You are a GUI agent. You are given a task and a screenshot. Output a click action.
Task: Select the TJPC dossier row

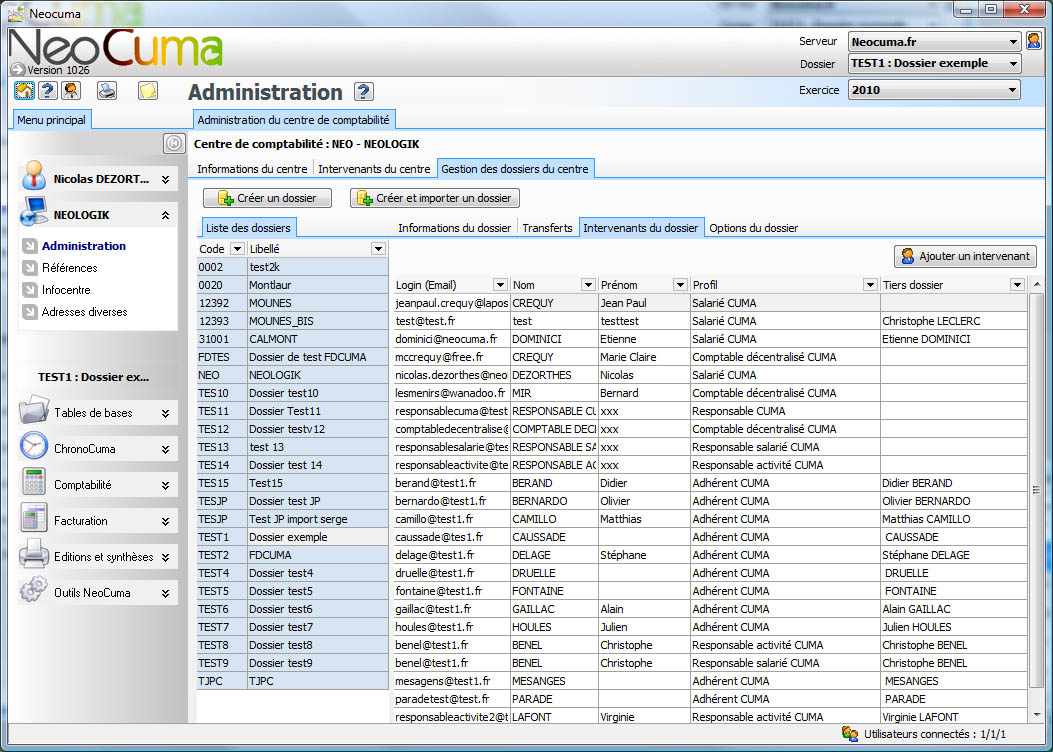click(x=292, y=681)
